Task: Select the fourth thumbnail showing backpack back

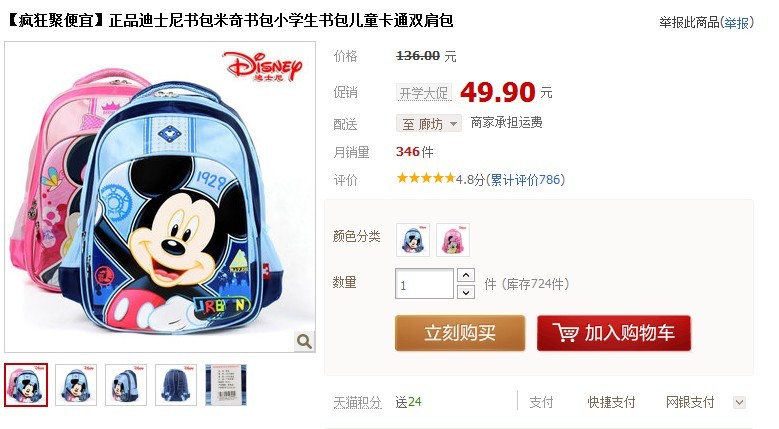Action: click(176, 385)
